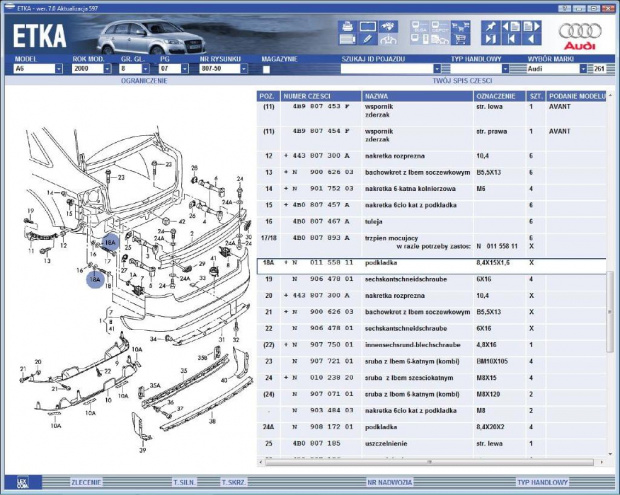Click the ELSA monitor icon
The image size is (620, 495).
coord(420,26)
